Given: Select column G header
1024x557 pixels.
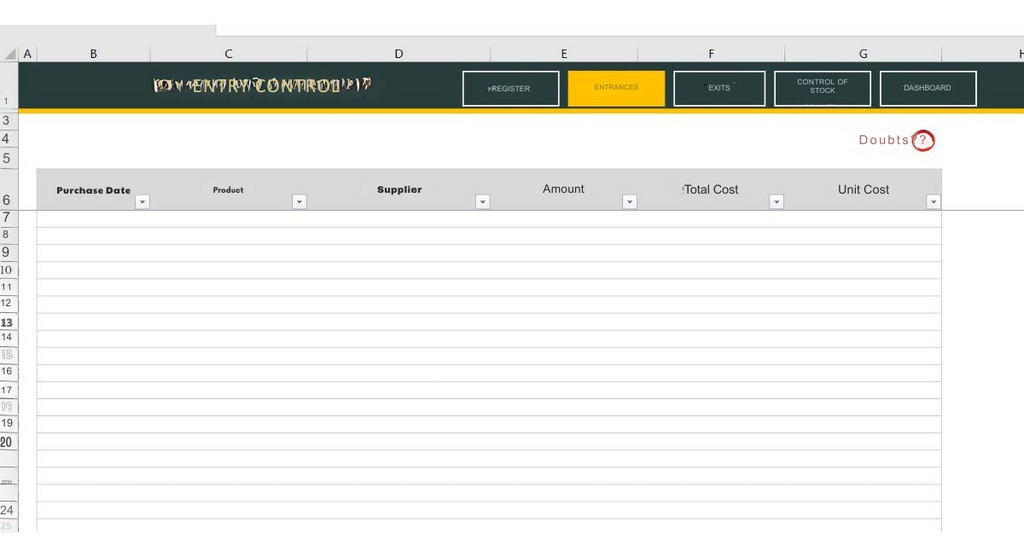Looking at the screenshot, I should click(x=863, y=54).
